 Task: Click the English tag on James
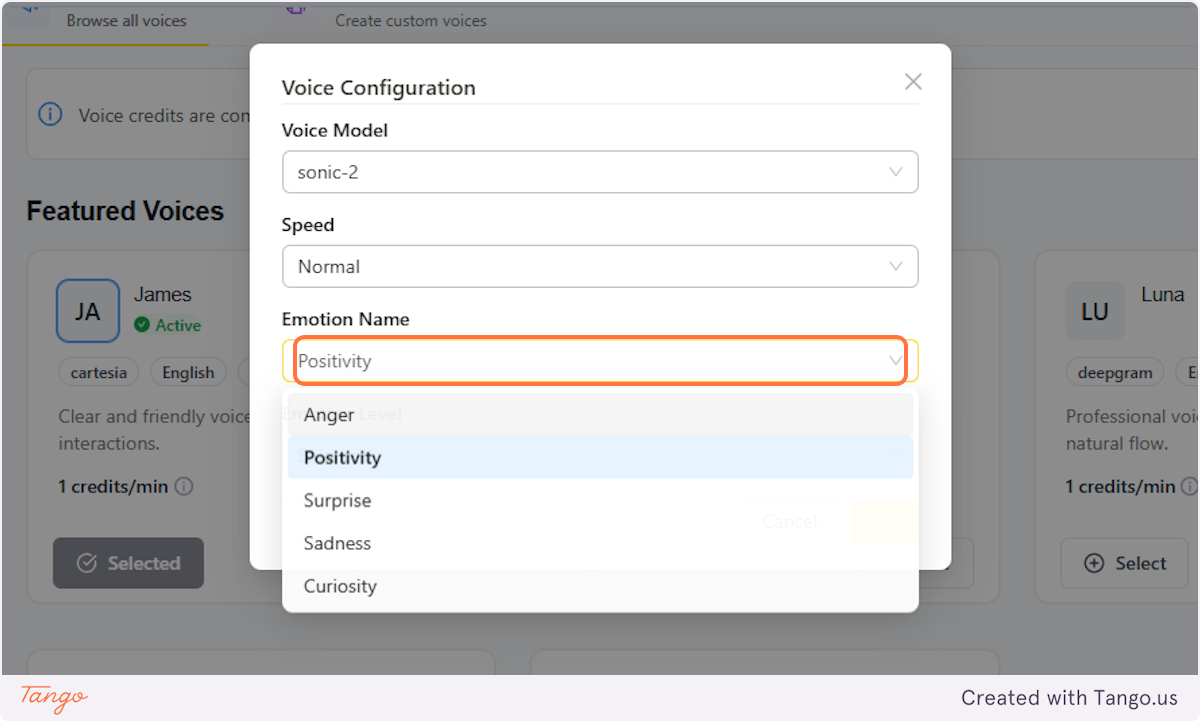(x=188, y=373)
